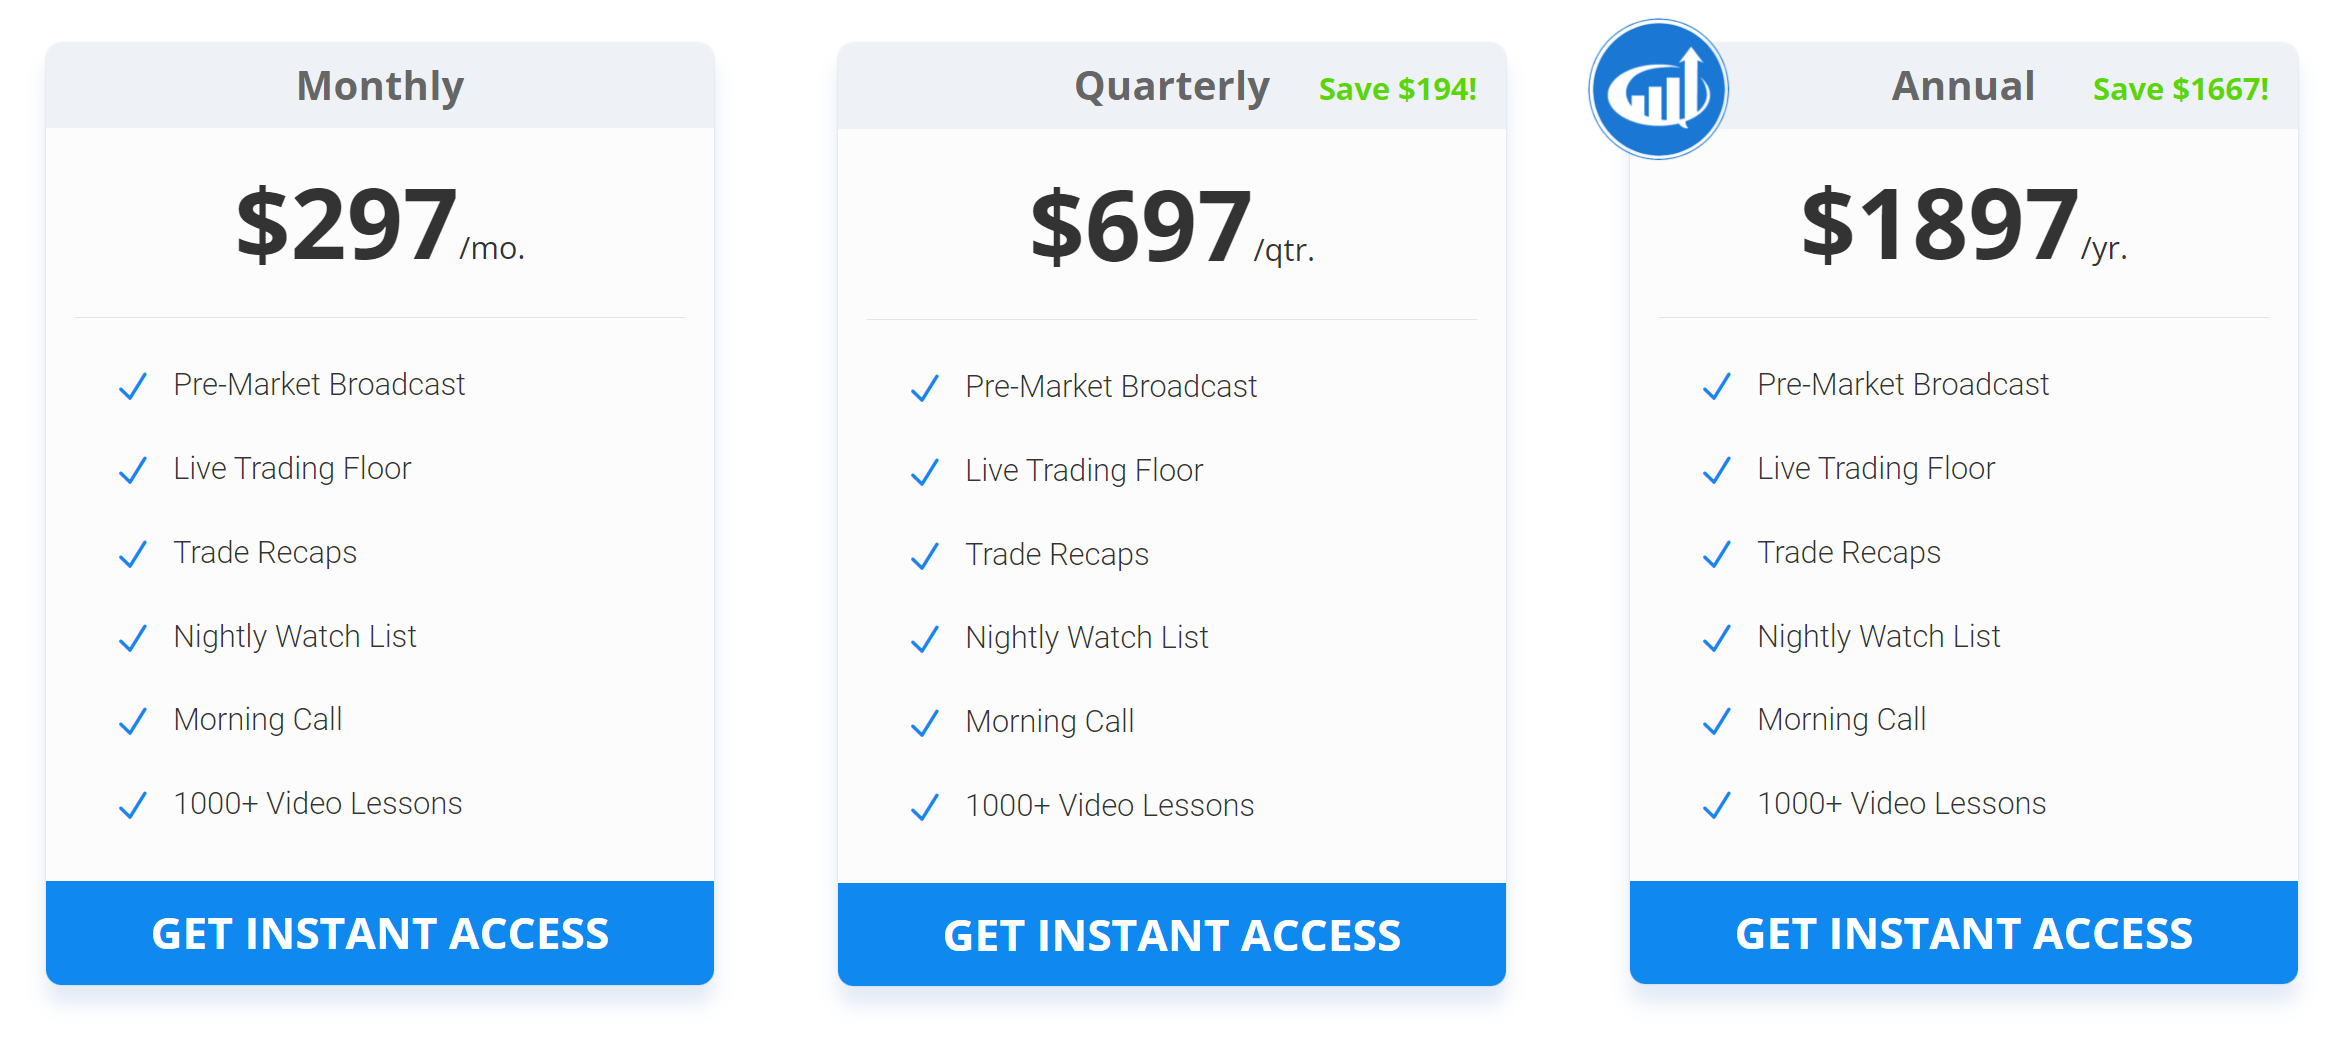The height and width of the screenshot is (1038, 2352).
Task: Click checkmark beside Quarterly Morning Call
Action: point(925,723)
